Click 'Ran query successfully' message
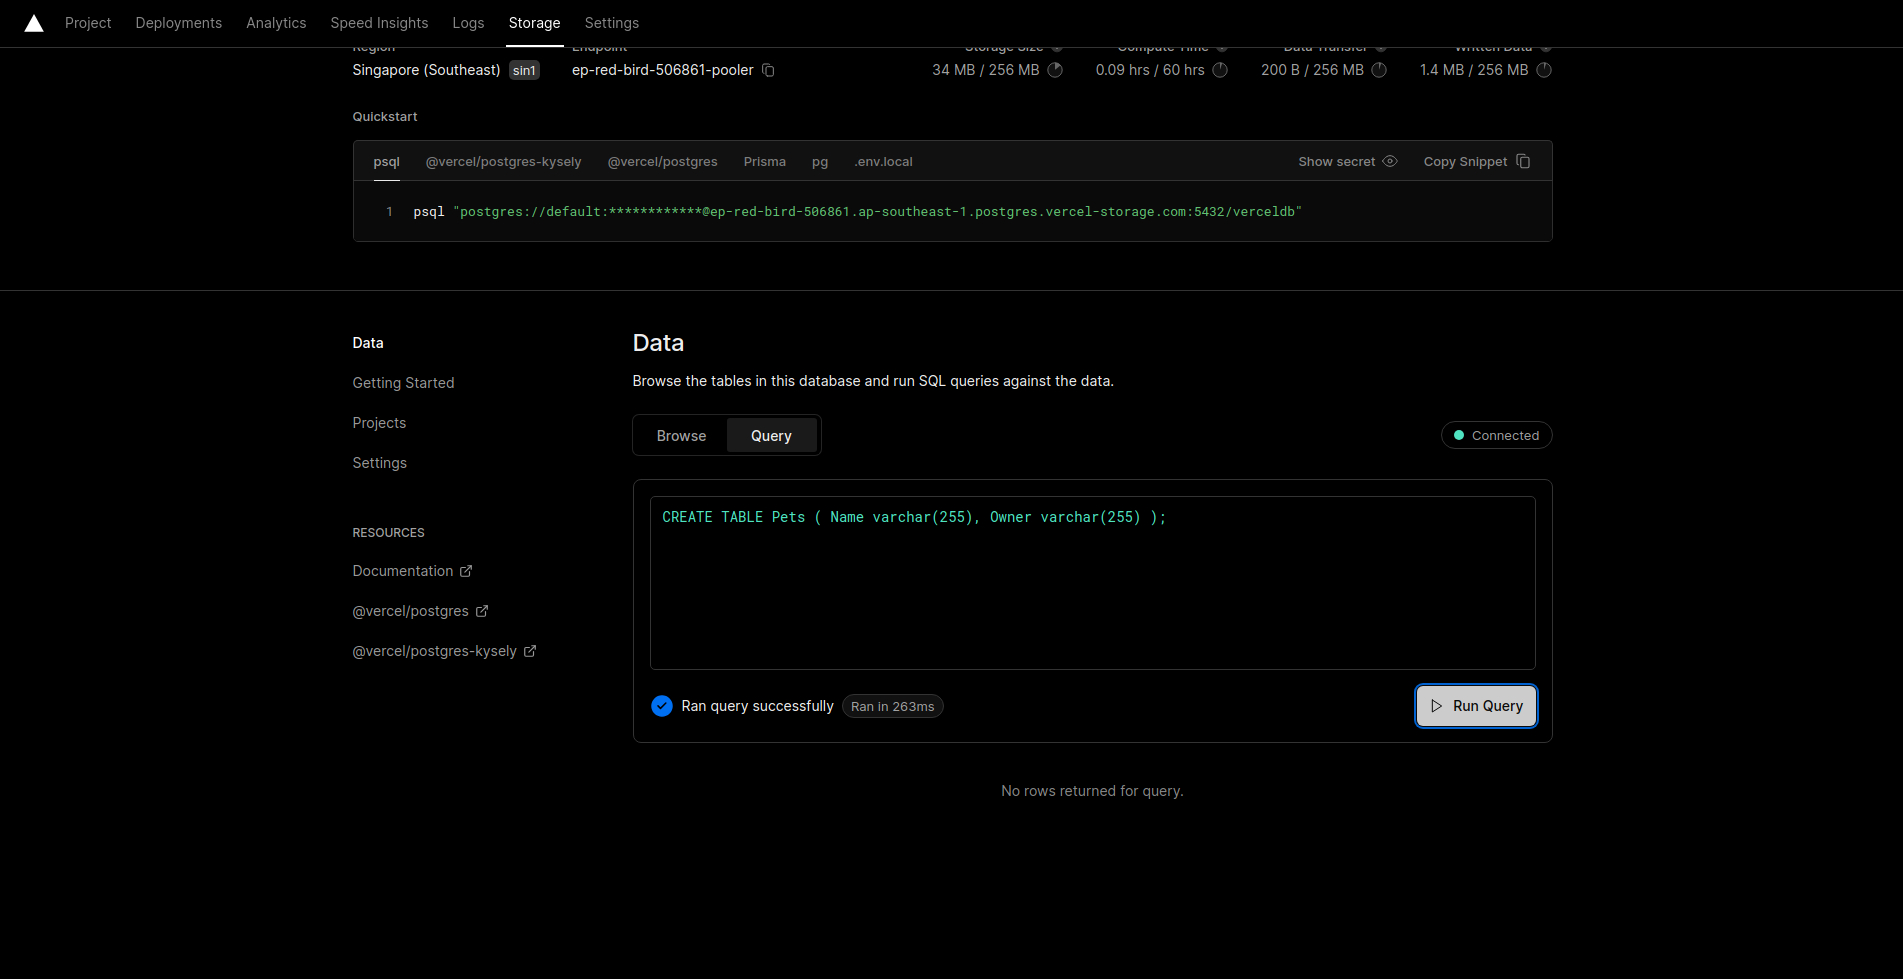Image resolution: width=1903 pixels, height=979 pixels. [x=757, y=706]
